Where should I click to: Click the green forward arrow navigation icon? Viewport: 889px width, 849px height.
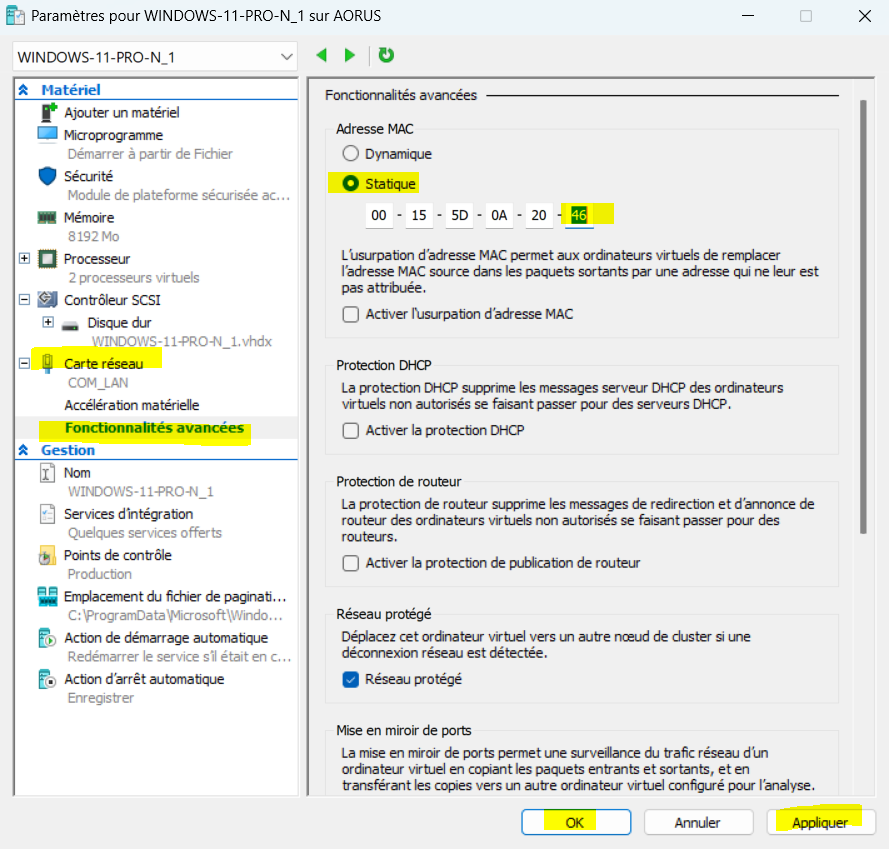click(349, 56)
